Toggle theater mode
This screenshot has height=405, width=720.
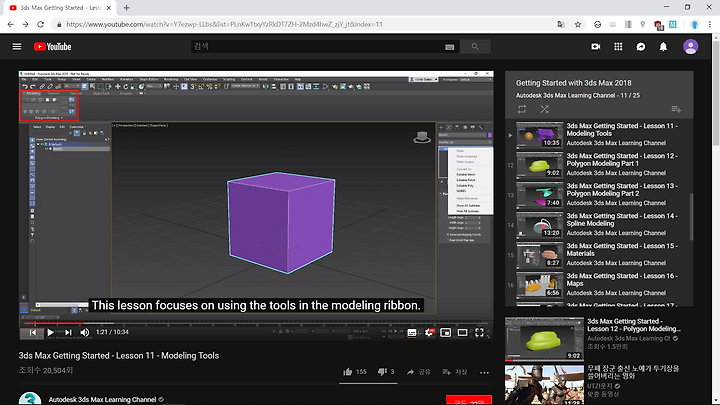coord(462,332)
